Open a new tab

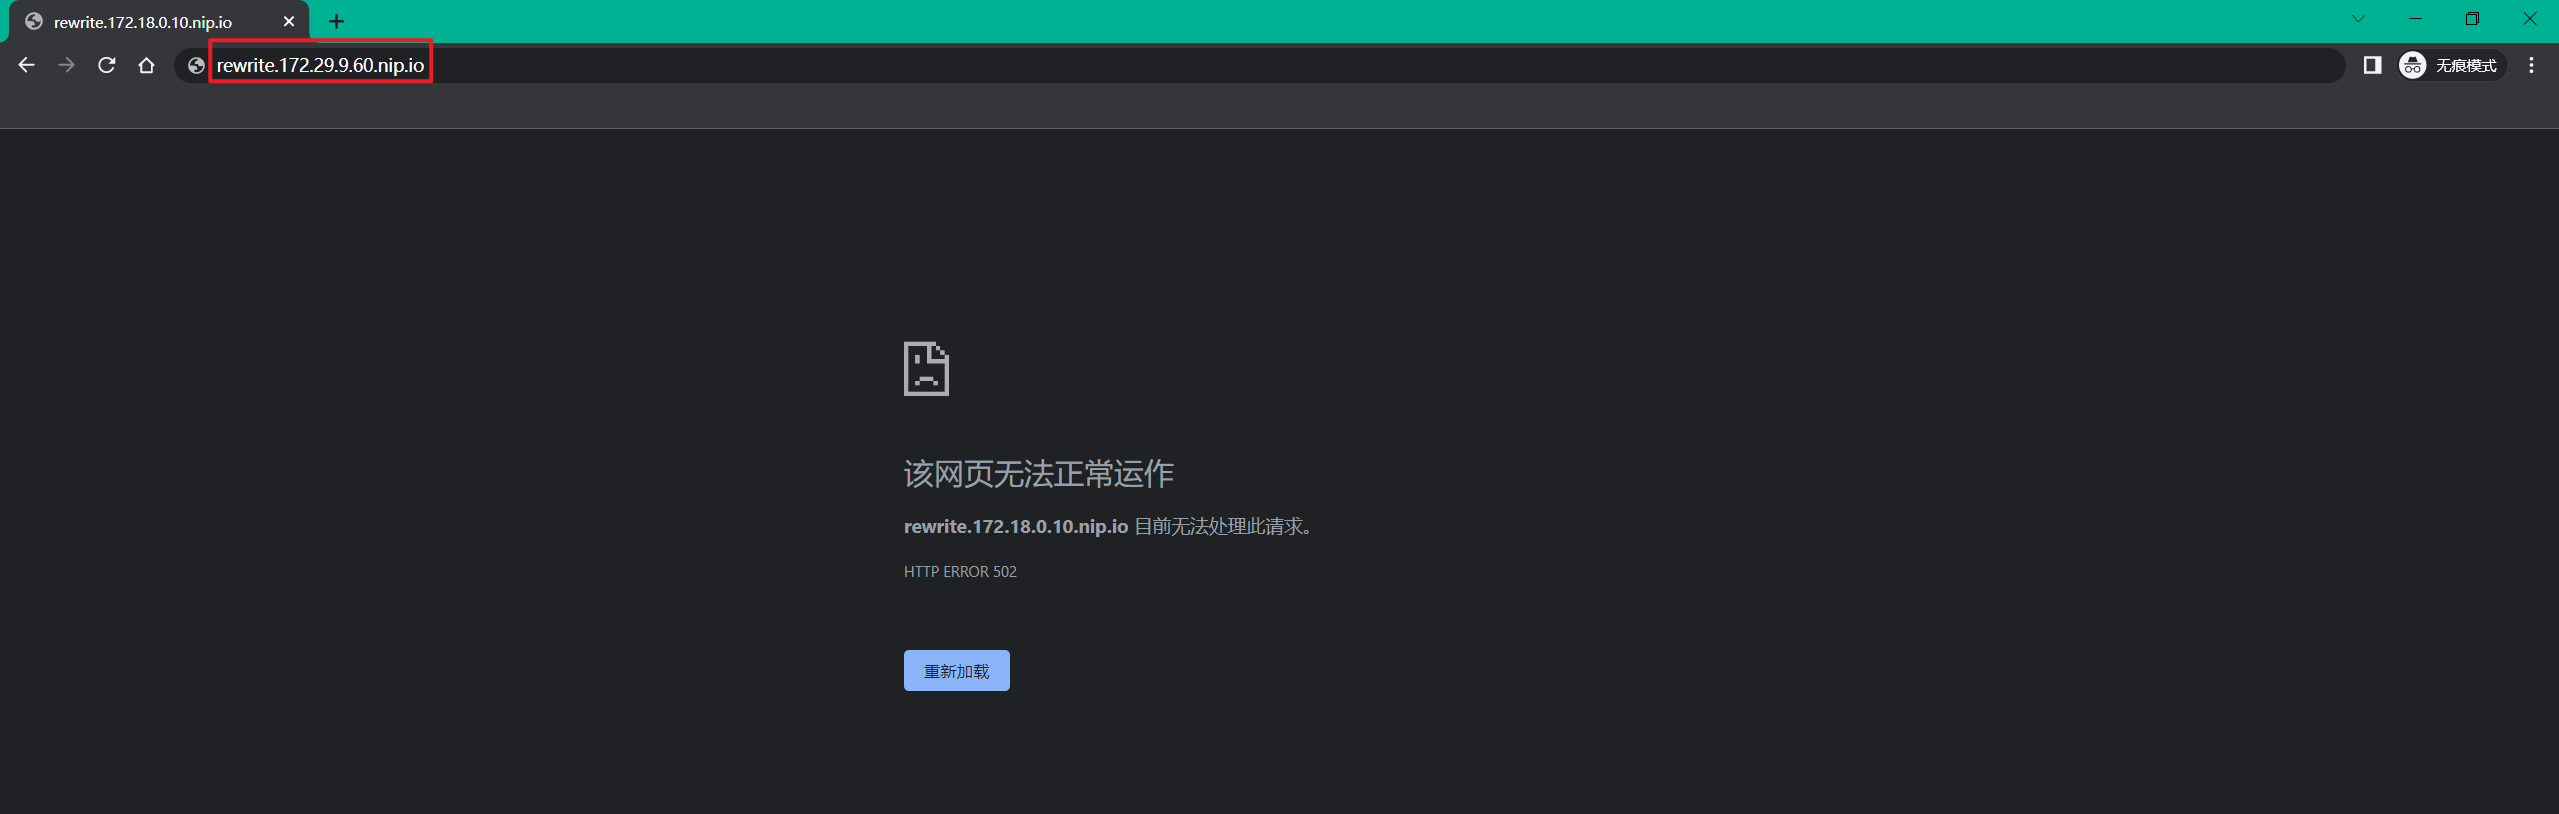(337, 21)
